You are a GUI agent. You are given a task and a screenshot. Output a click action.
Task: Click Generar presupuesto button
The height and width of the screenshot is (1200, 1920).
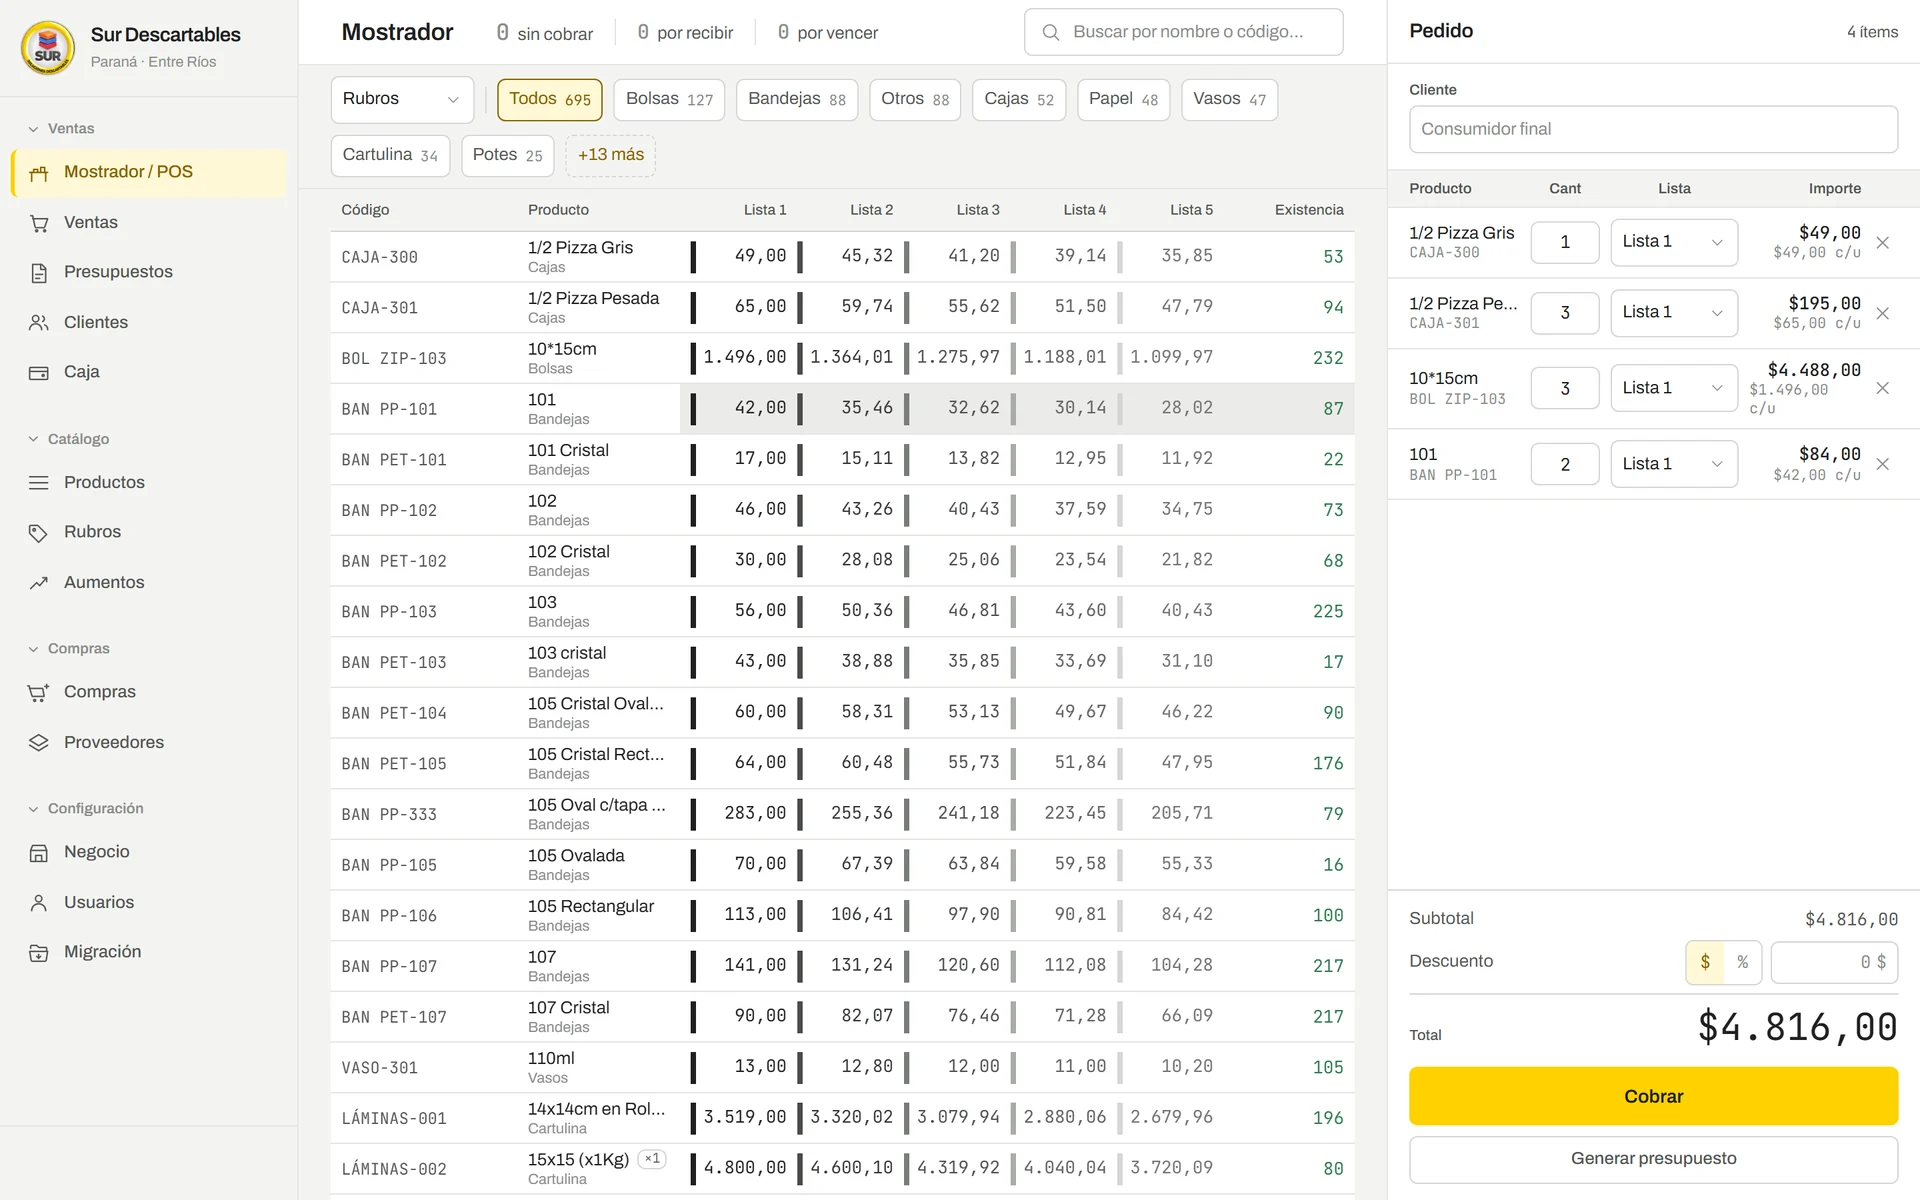pyautogui.click(x=1653, y=1158)
